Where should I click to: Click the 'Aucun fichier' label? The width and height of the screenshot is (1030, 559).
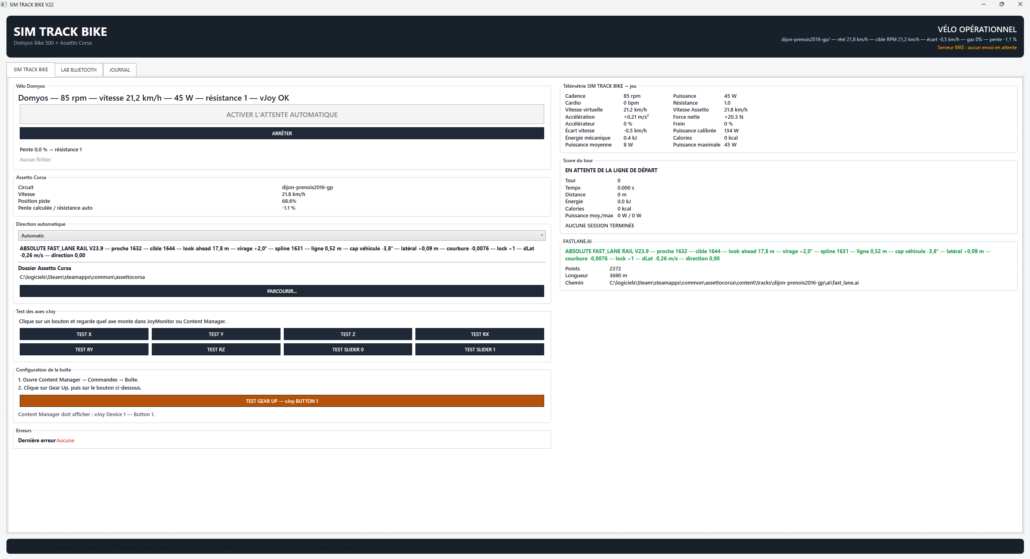(x=35, y=160)
